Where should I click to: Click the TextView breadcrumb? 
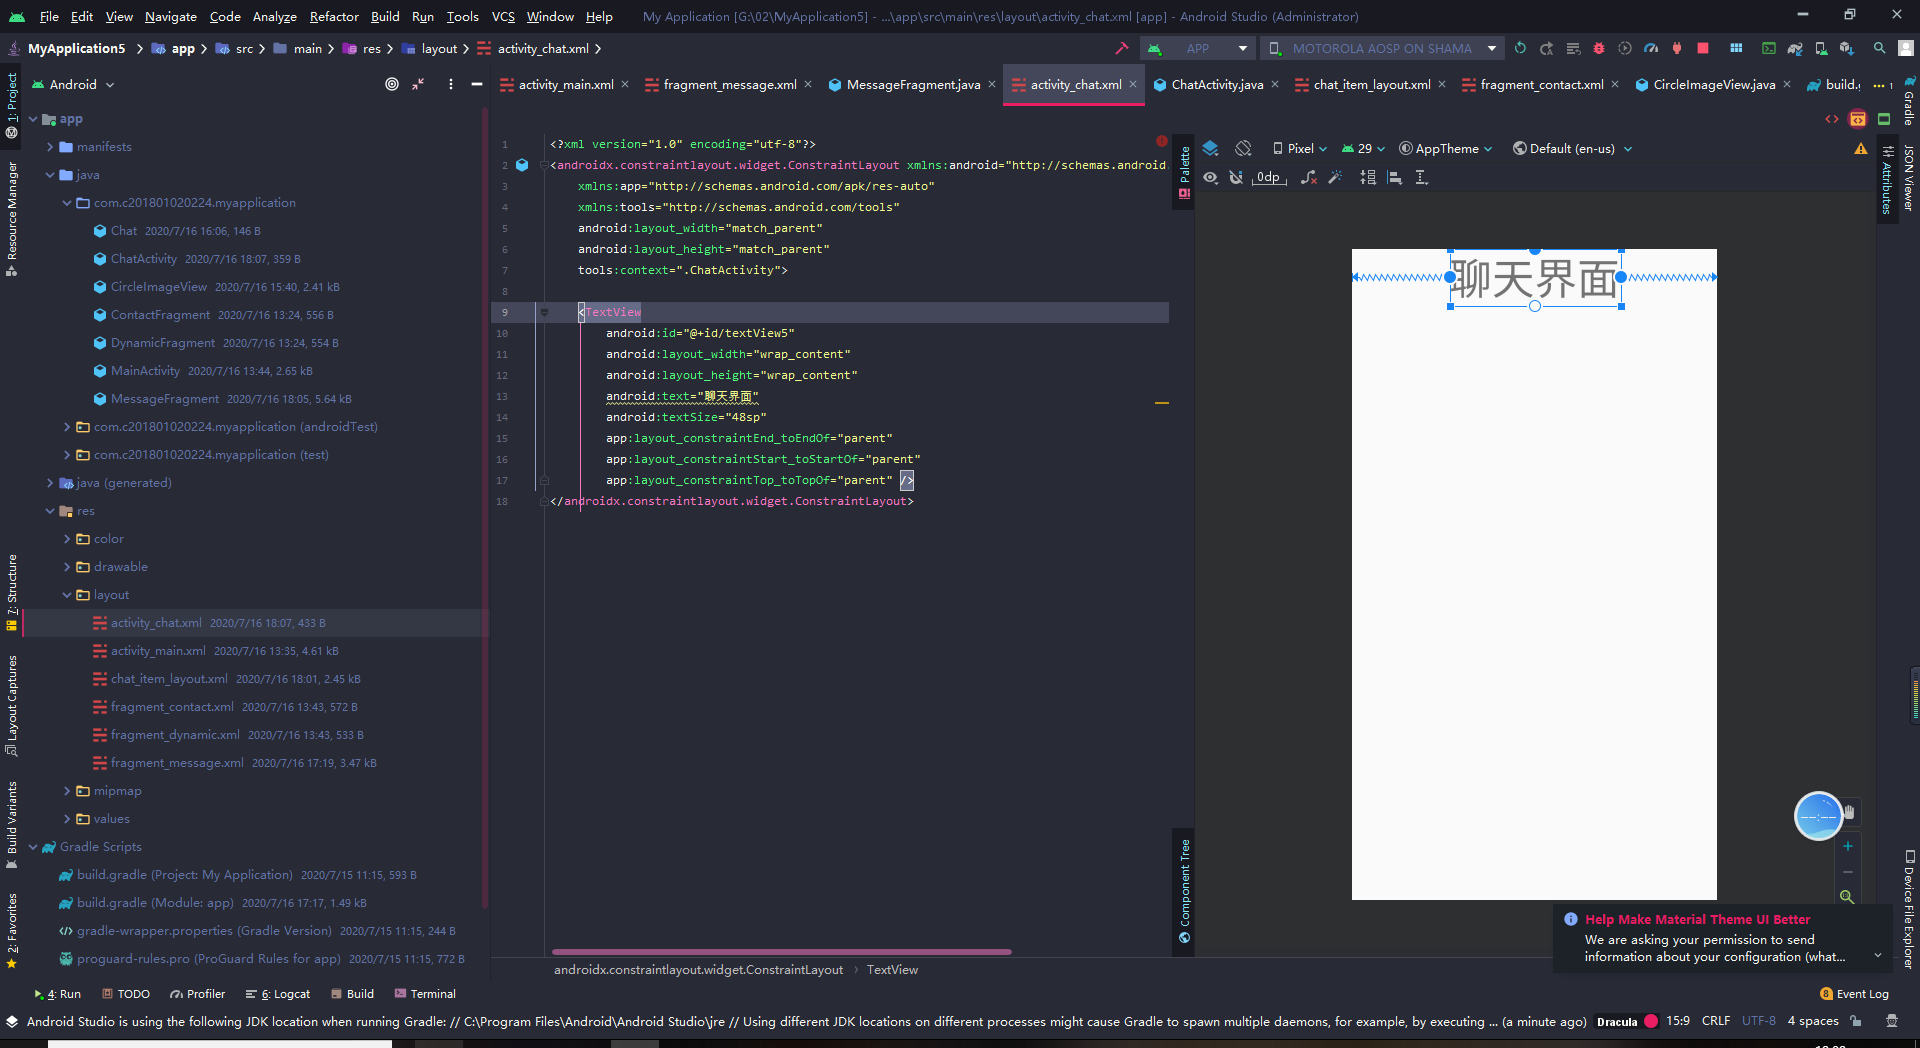coord(892,970)
